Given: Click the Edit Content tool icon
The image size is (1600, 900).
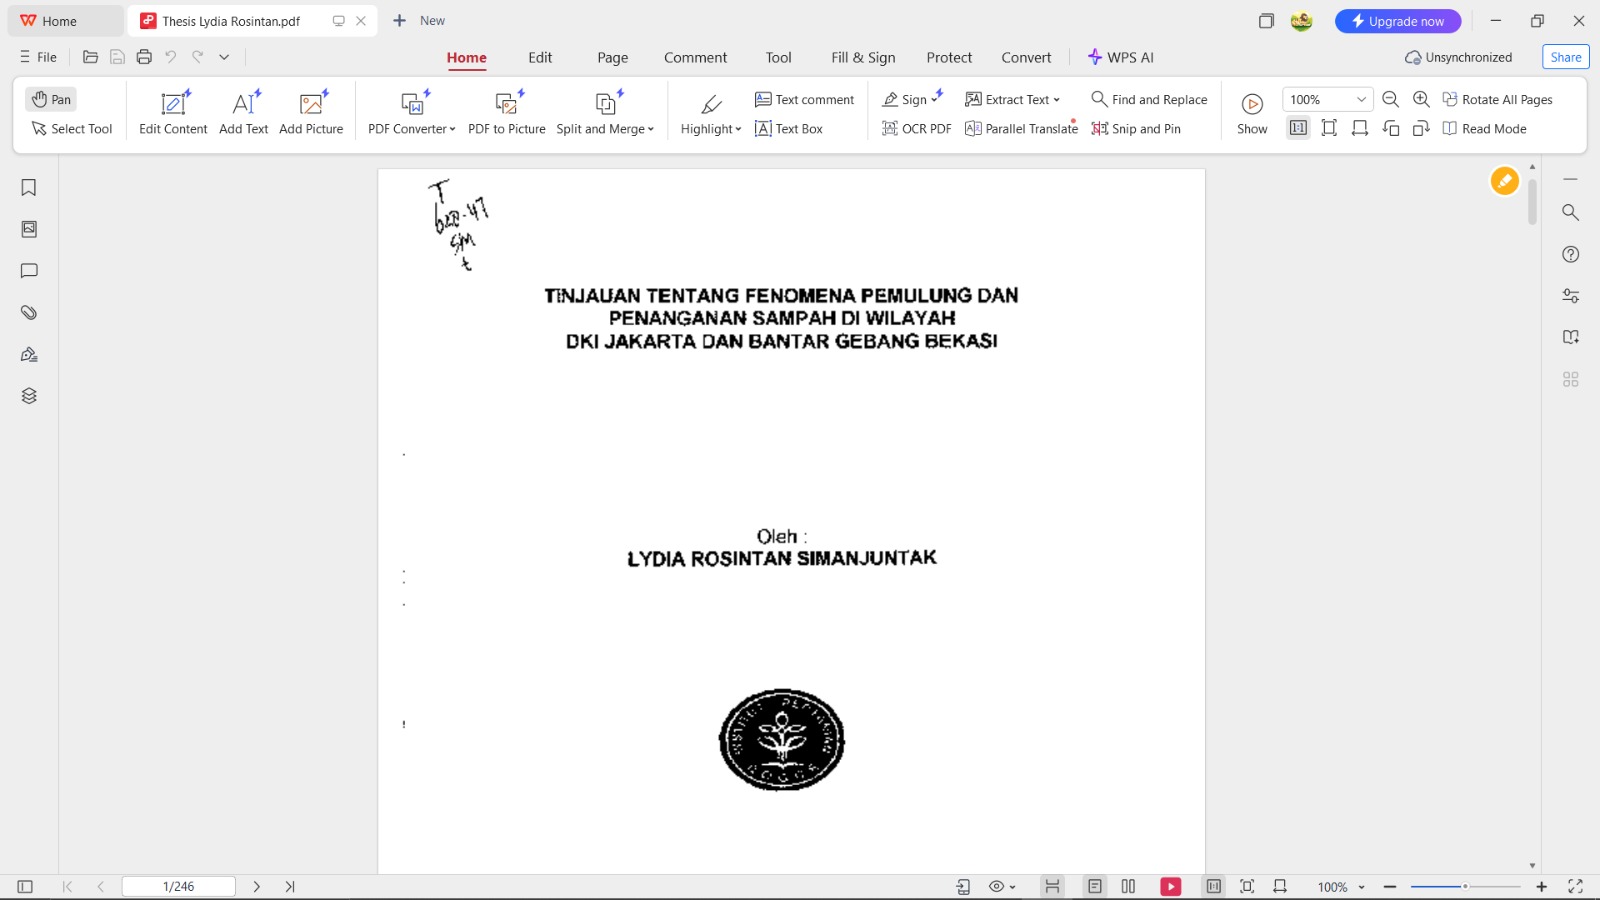Looking at the screenshot, I should [x=174, y=103].
